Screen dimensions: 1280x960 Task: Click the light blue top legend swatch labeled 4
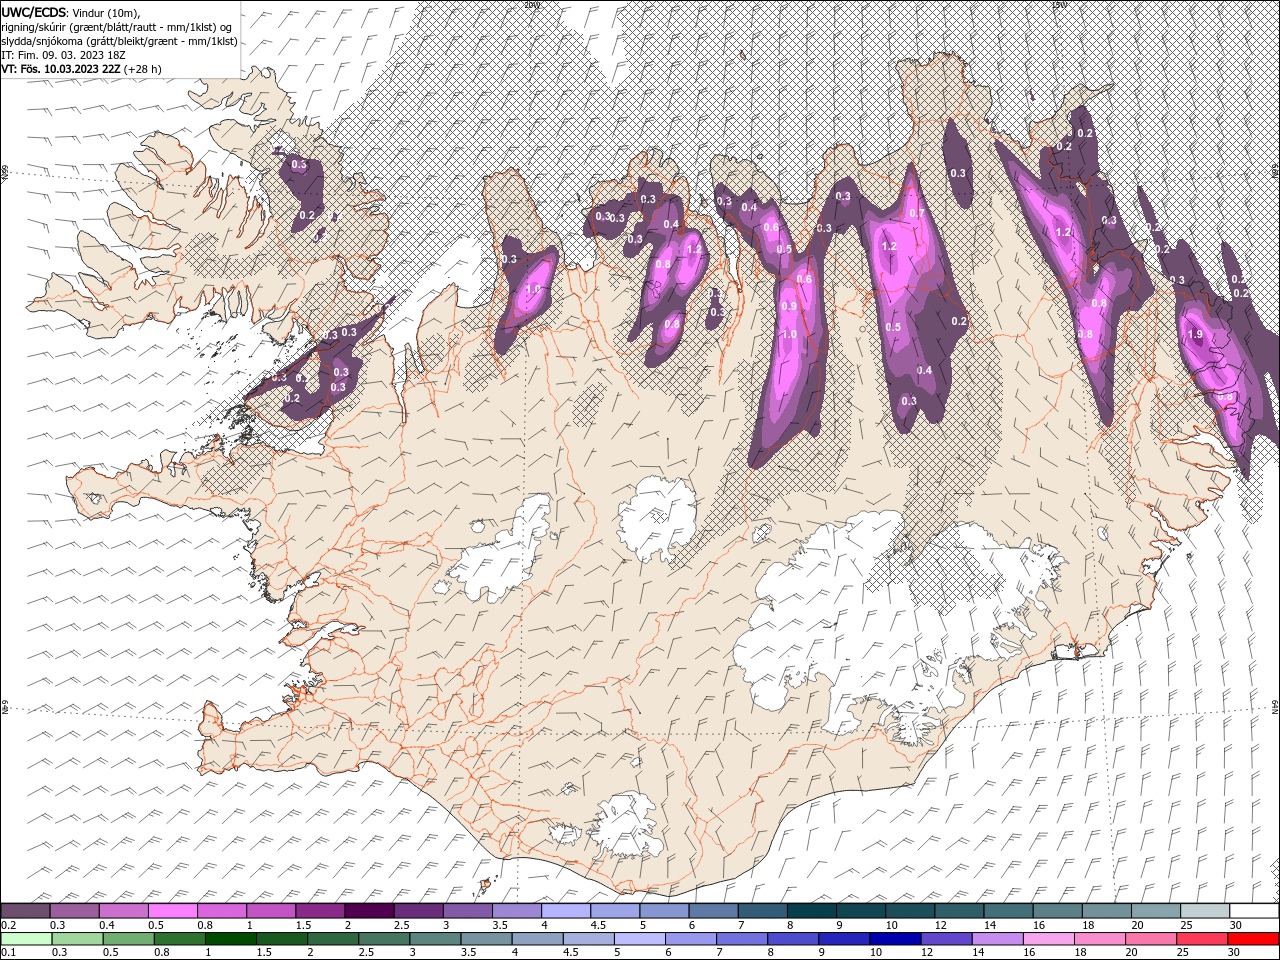click(564, 911)
